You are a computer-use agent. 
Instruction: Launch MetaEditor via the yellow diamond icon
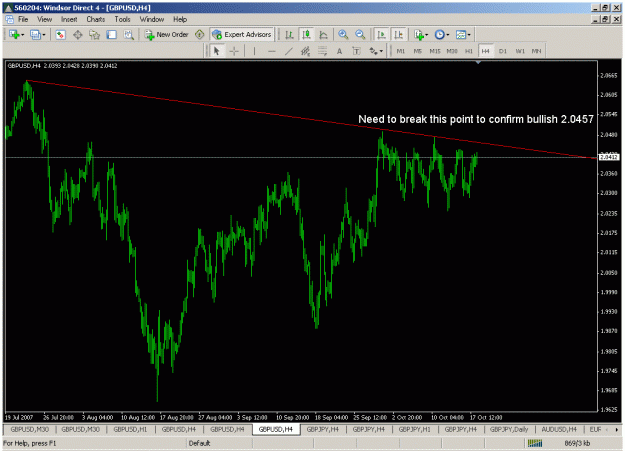(200, 35)
